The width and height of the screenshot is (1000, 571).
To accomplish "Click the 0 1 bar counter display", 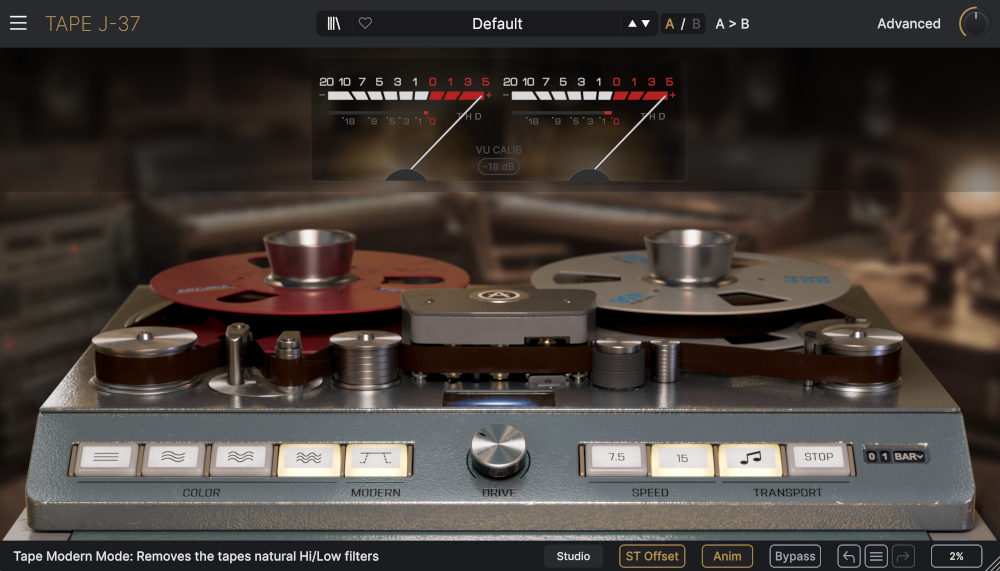I will pyautogui.click(x=878, y=456).
